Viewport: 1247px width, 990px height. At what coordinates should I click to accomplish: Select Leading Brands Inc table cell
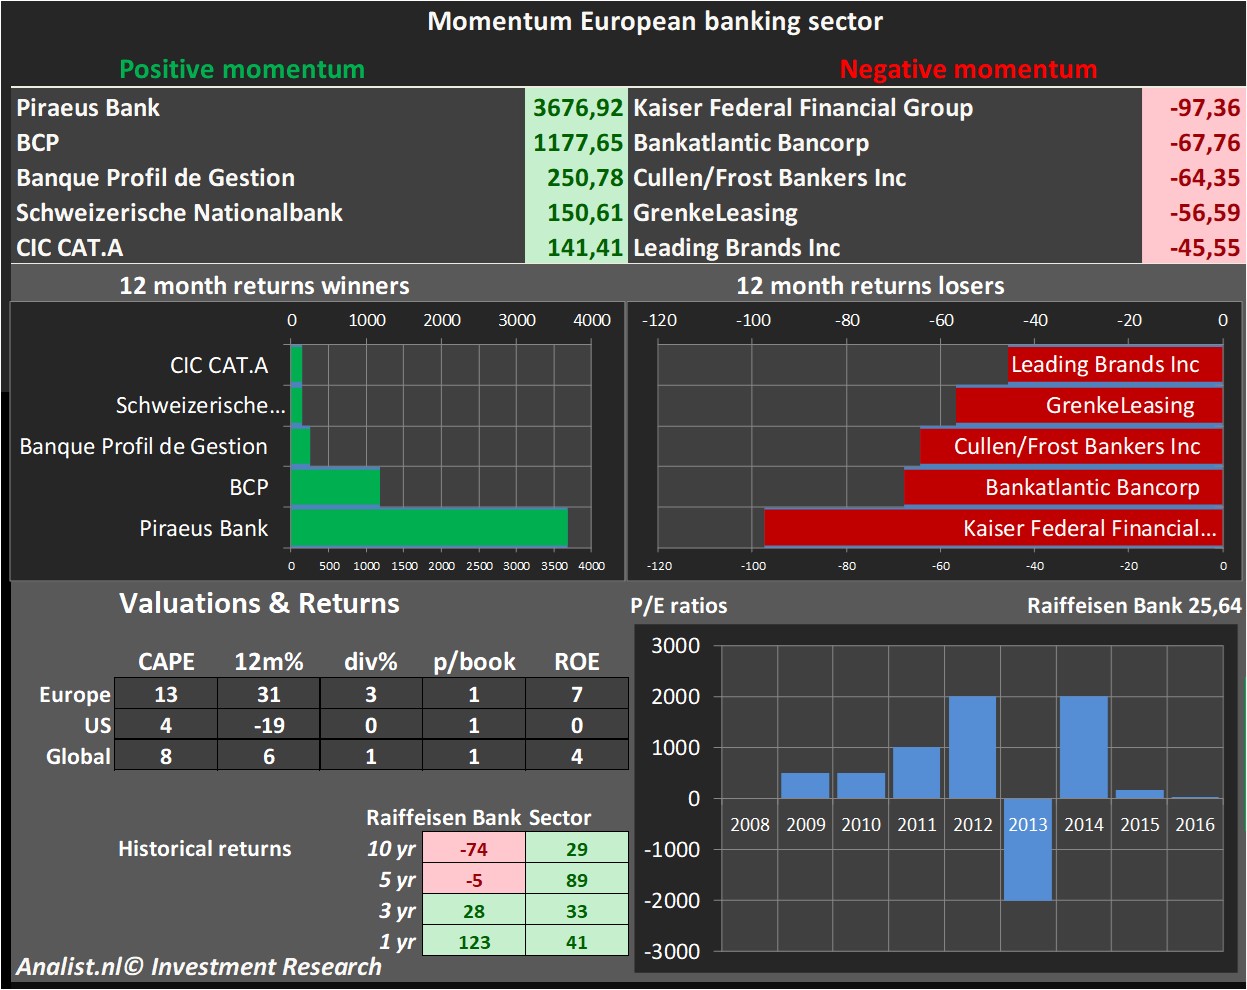(885, 247)
